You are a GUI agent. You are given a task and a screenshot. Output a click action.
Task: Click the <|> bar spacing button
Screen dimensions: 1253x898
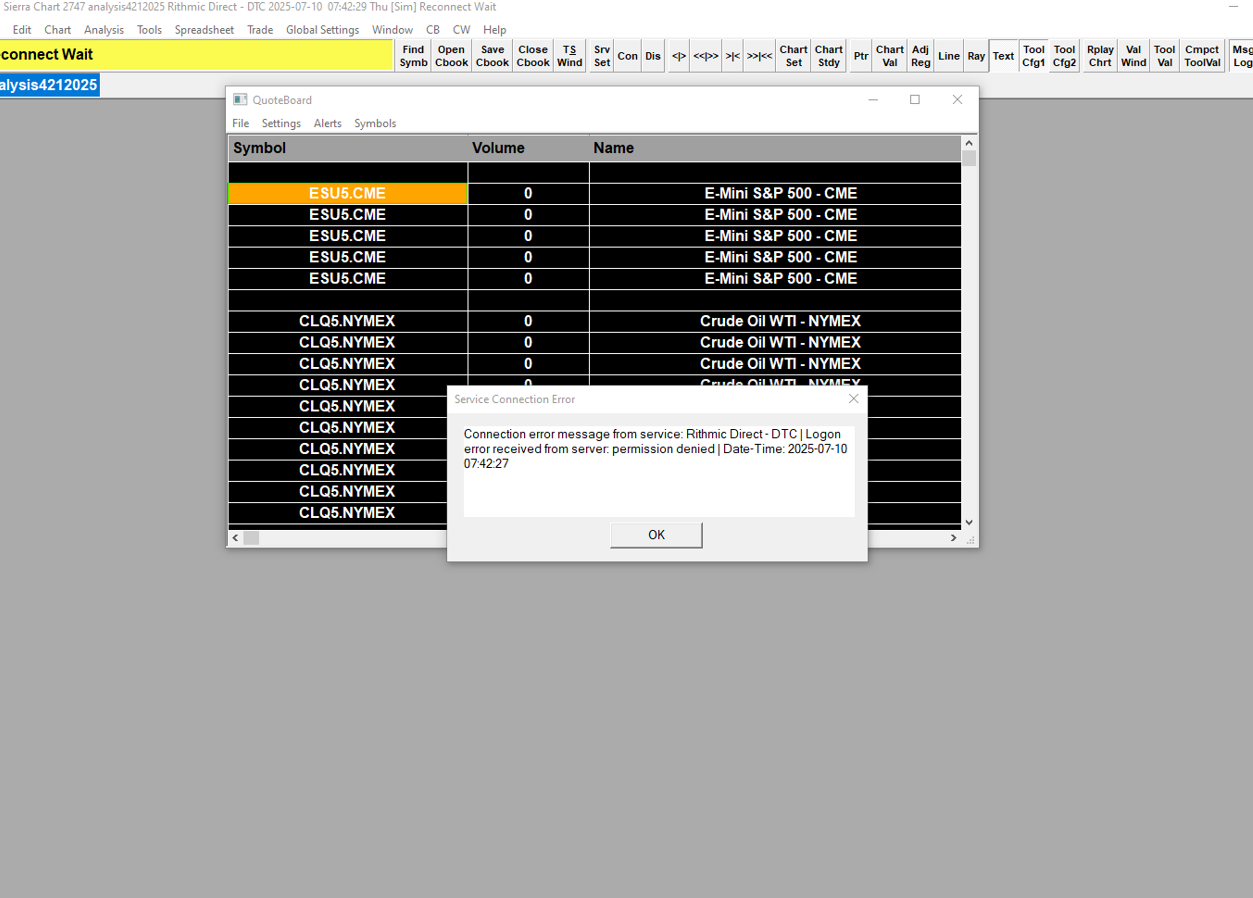coord(679,56)
